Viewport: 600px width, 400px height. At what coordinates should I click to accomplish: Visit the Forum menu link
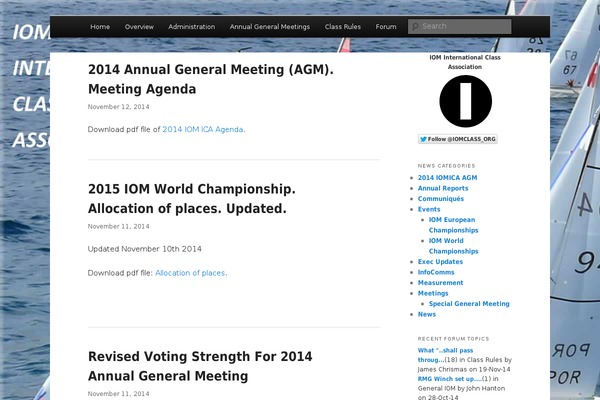point(386,27)
